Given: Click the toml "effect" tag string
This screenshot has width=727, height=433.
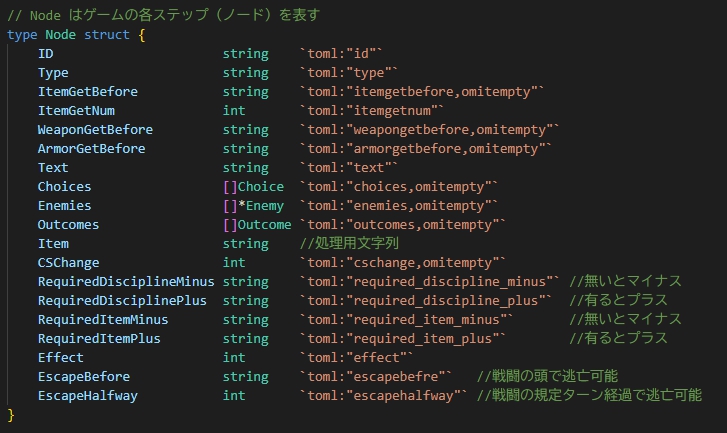Looking at the screenshot, I should coord(356,358).
